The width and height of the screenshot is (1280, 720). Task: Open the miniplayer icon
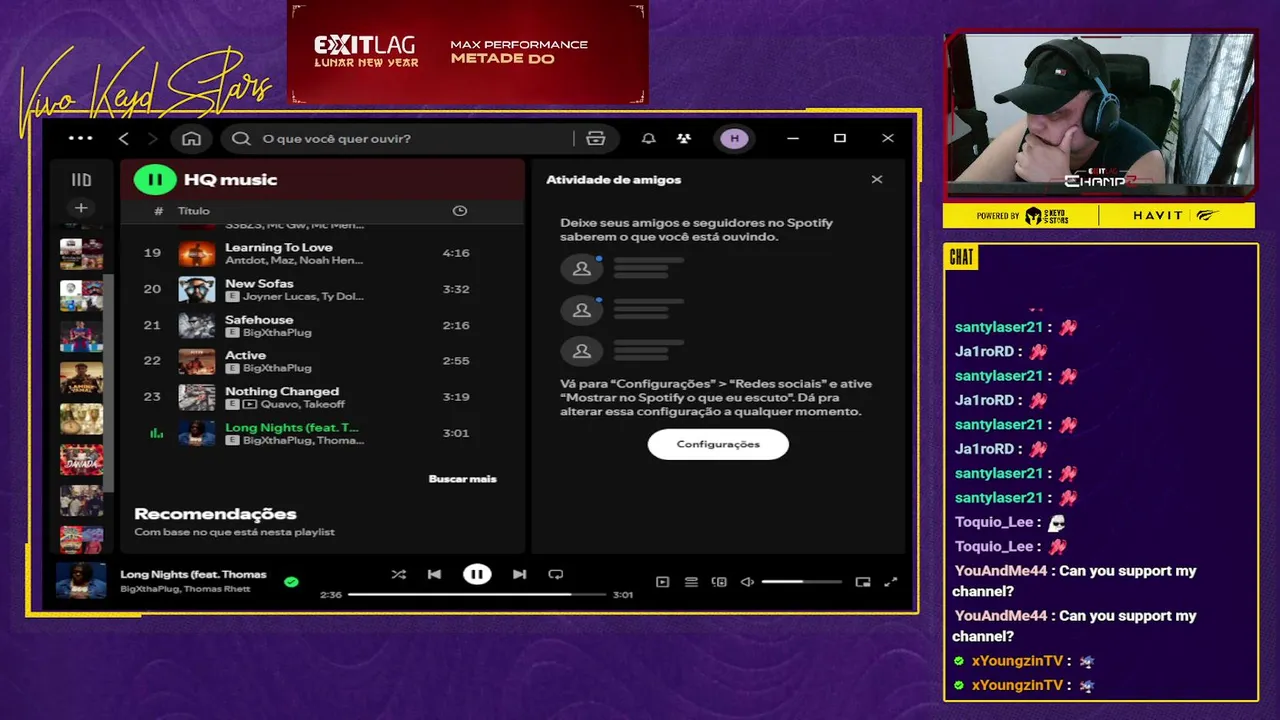pos(863,582)
